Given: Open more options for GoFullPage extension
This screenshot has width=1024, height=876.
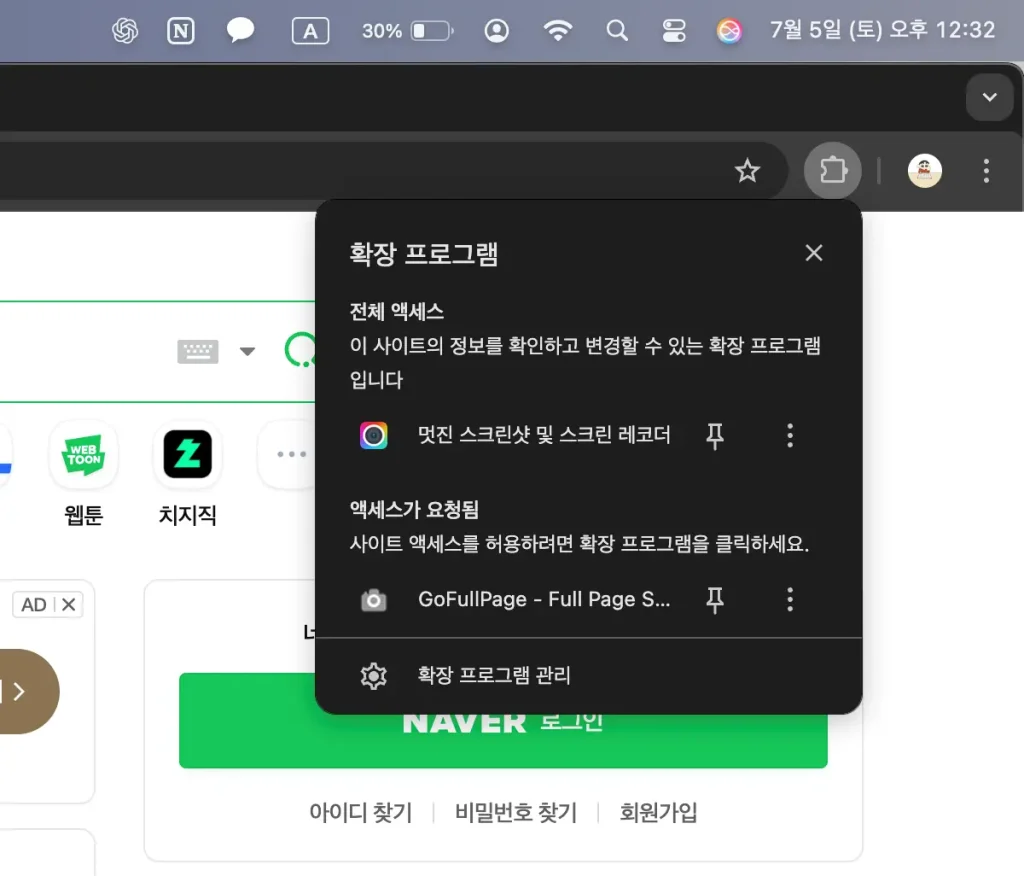Looking at the screenshot, I should (x=790, y=599).
